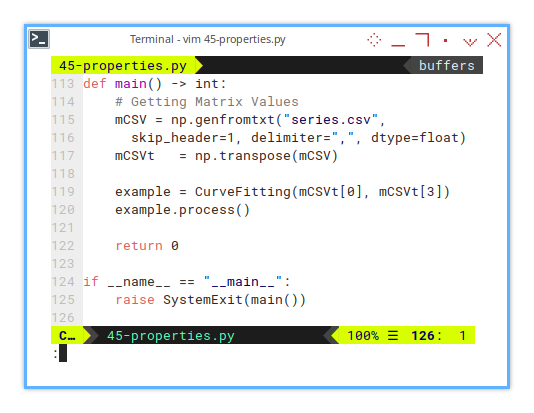Minimize the terminal window
534x413 pixels.
(x=398, y=45)
